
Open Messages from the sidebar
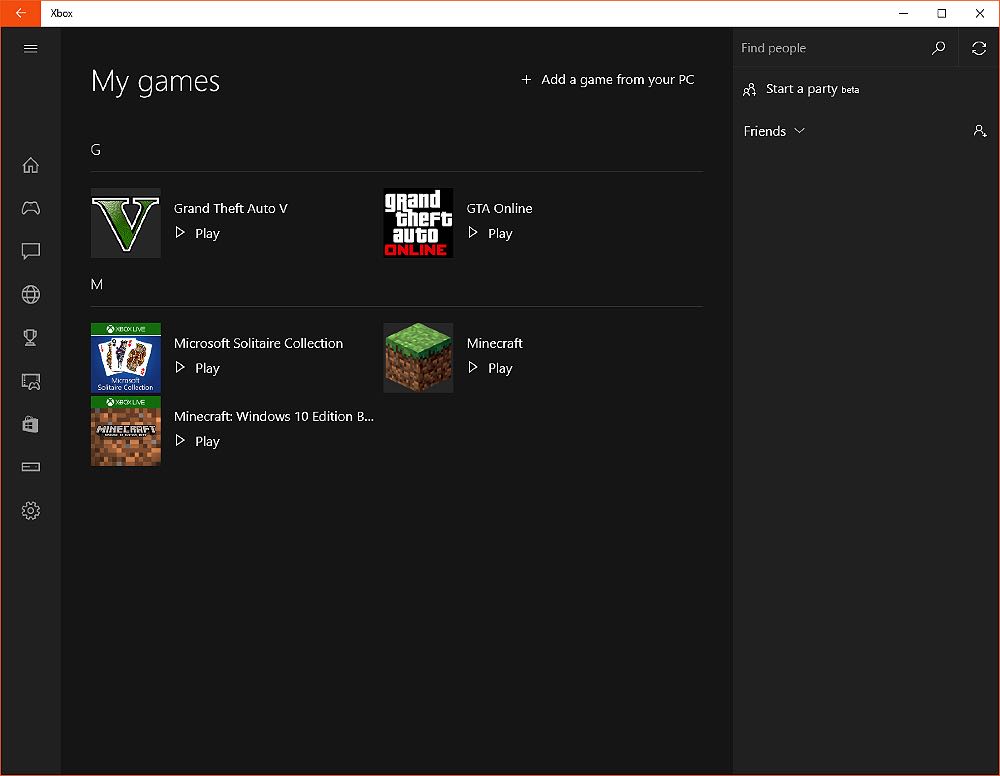pos(30,251)
